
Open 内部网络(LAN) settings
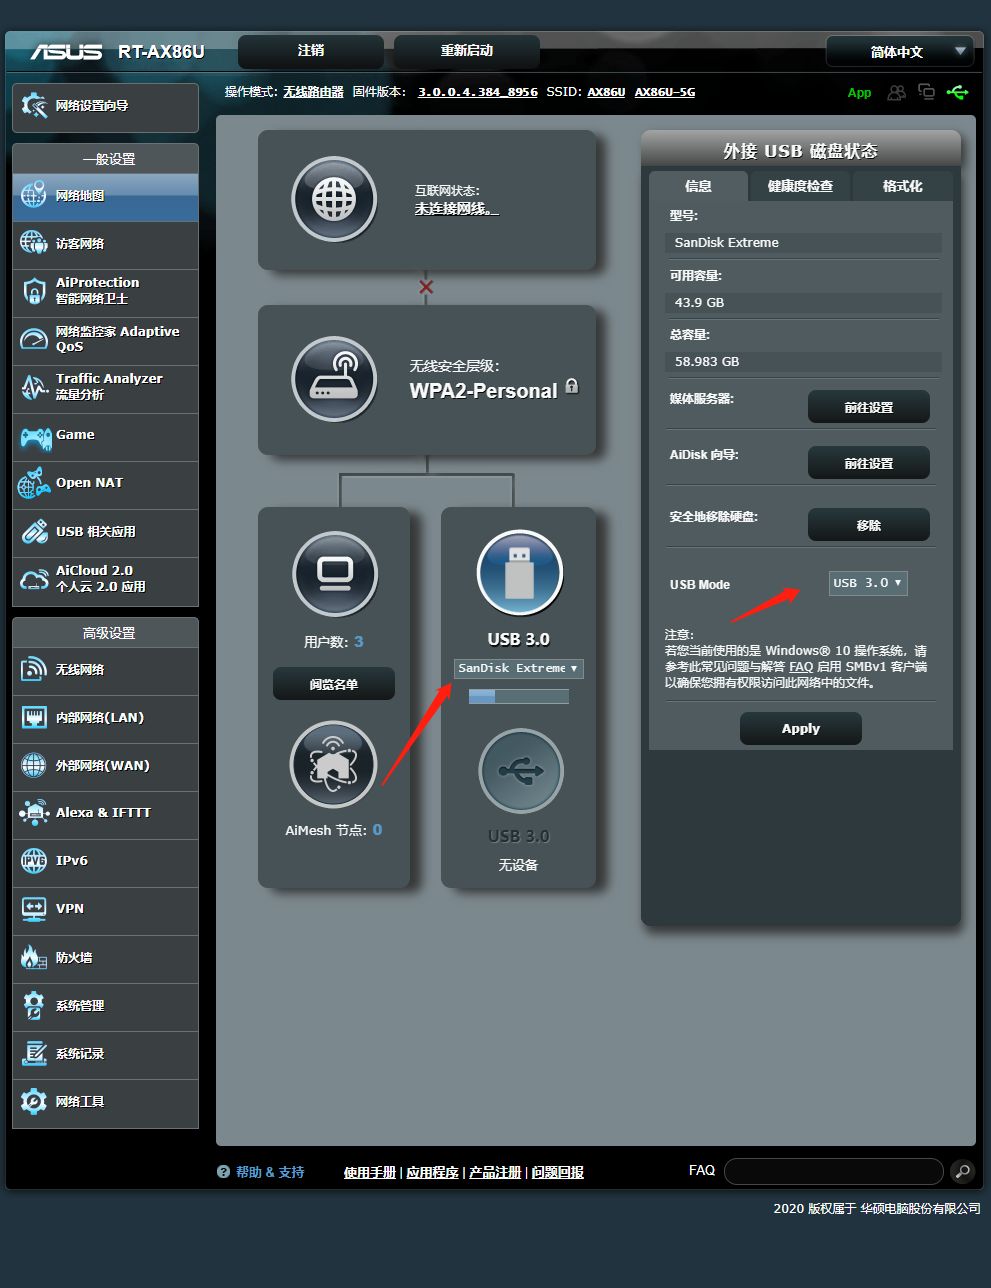pyautogui.click(x=105, y=718)
